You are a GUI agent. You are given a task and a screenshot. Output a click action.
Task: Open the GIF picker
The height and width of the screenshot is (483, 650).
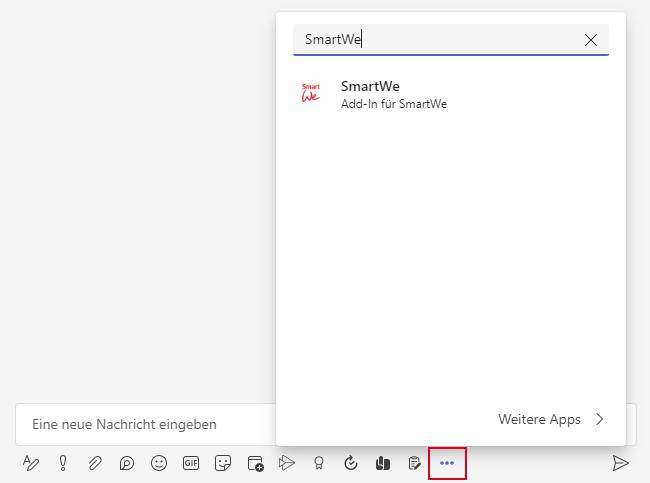coord(191,463)
